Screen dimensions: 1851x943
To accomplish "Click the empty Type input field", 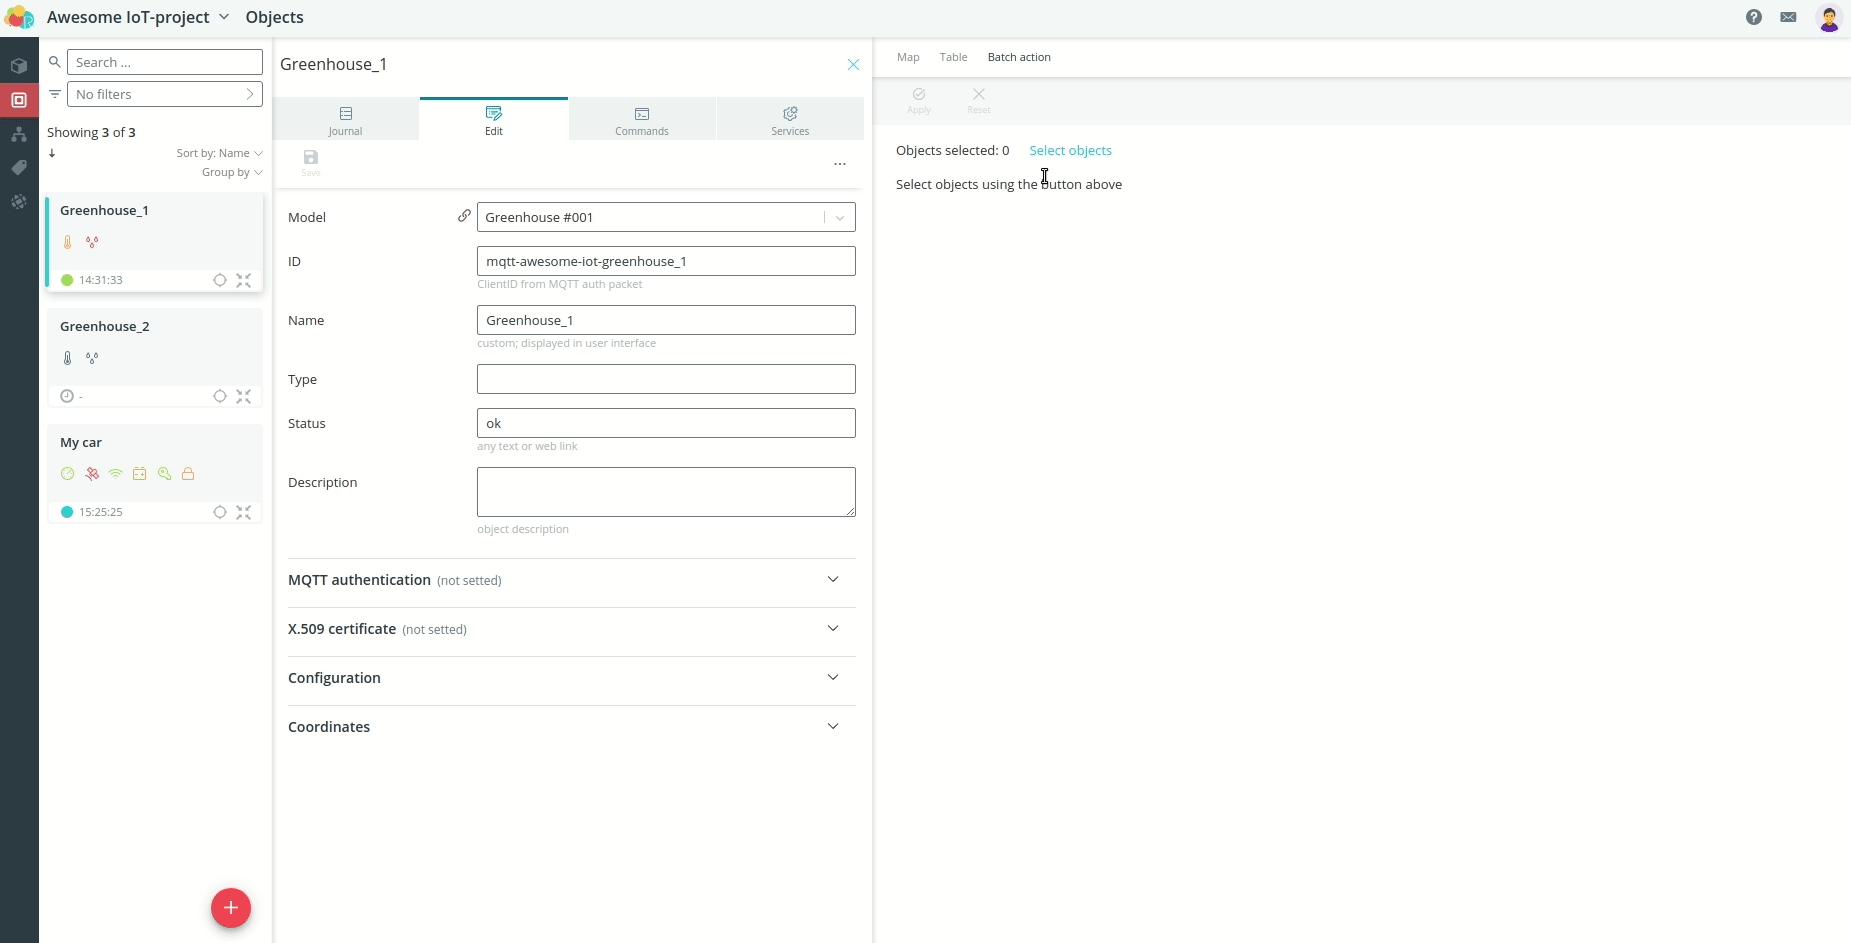I will 666,379.
